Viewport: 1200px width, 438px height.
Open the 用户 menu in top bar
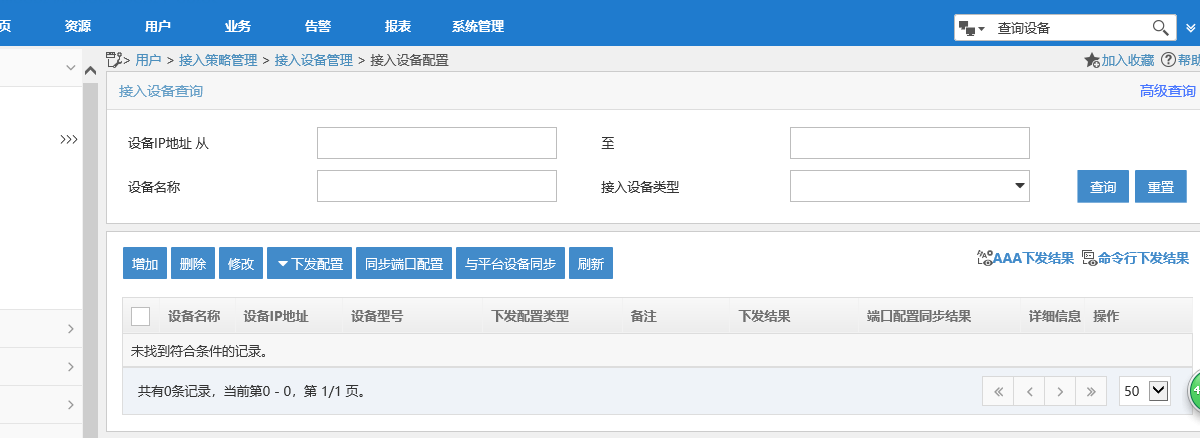pos(158,27)
